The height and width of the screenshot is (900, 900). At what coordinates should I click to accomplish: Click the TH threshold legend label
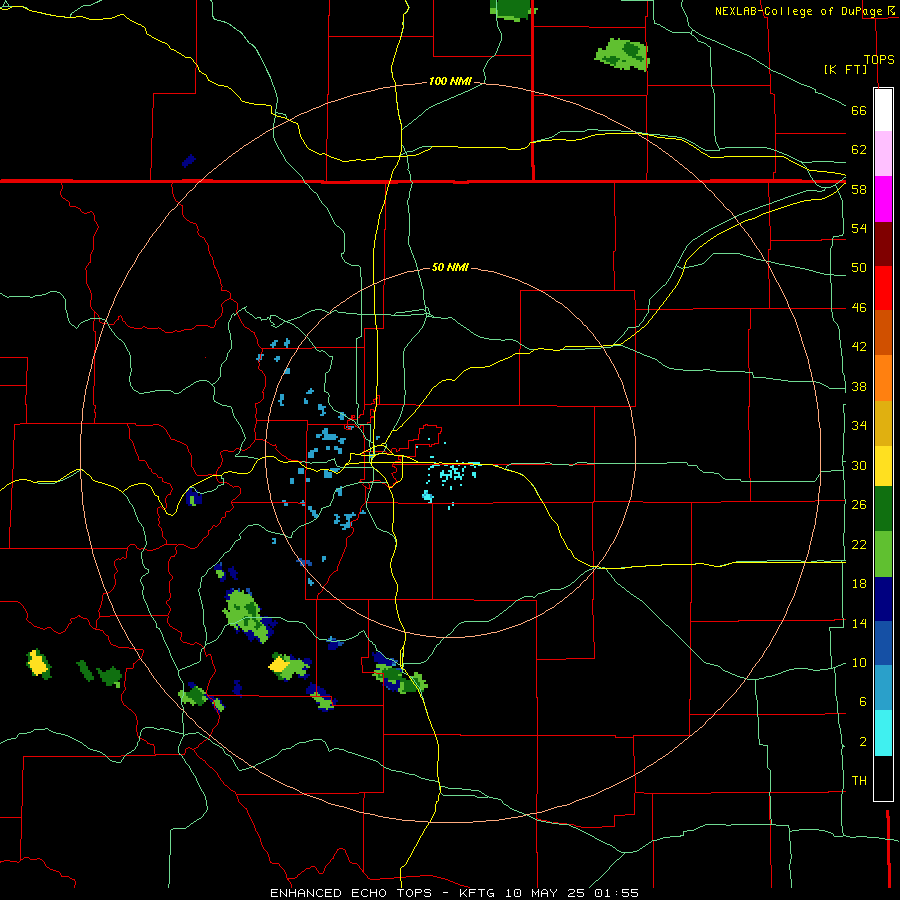859,780
